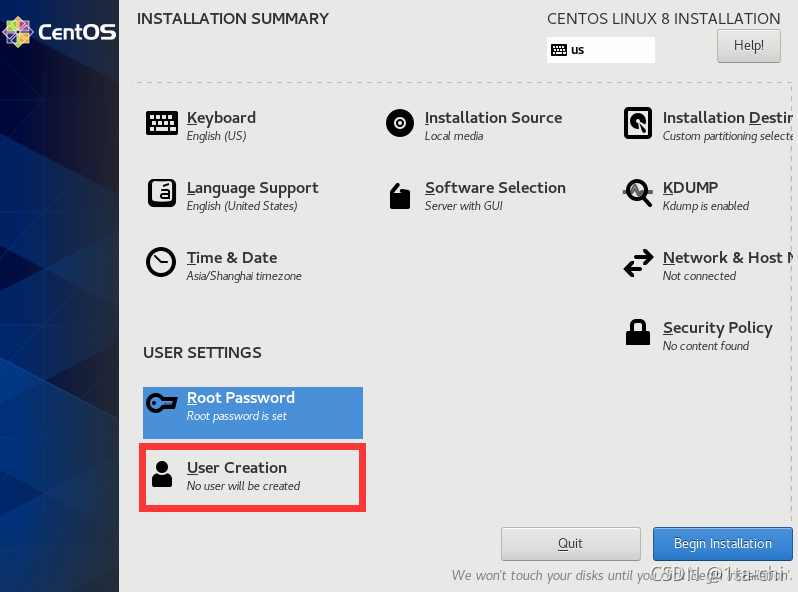This screenshot has height=592, width=798.
Task: Open the Security Policy title
Action: (718, 328)
